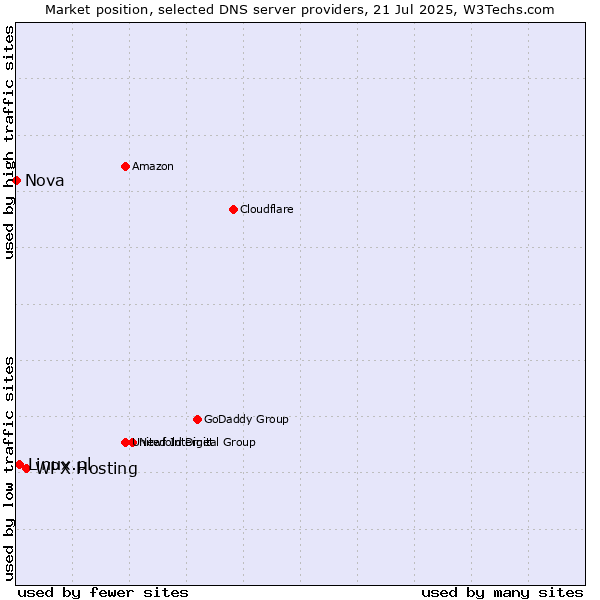Click the 'used by many sites' axis label
Screen dimensions: 600x600
click(x=502, y=593)
